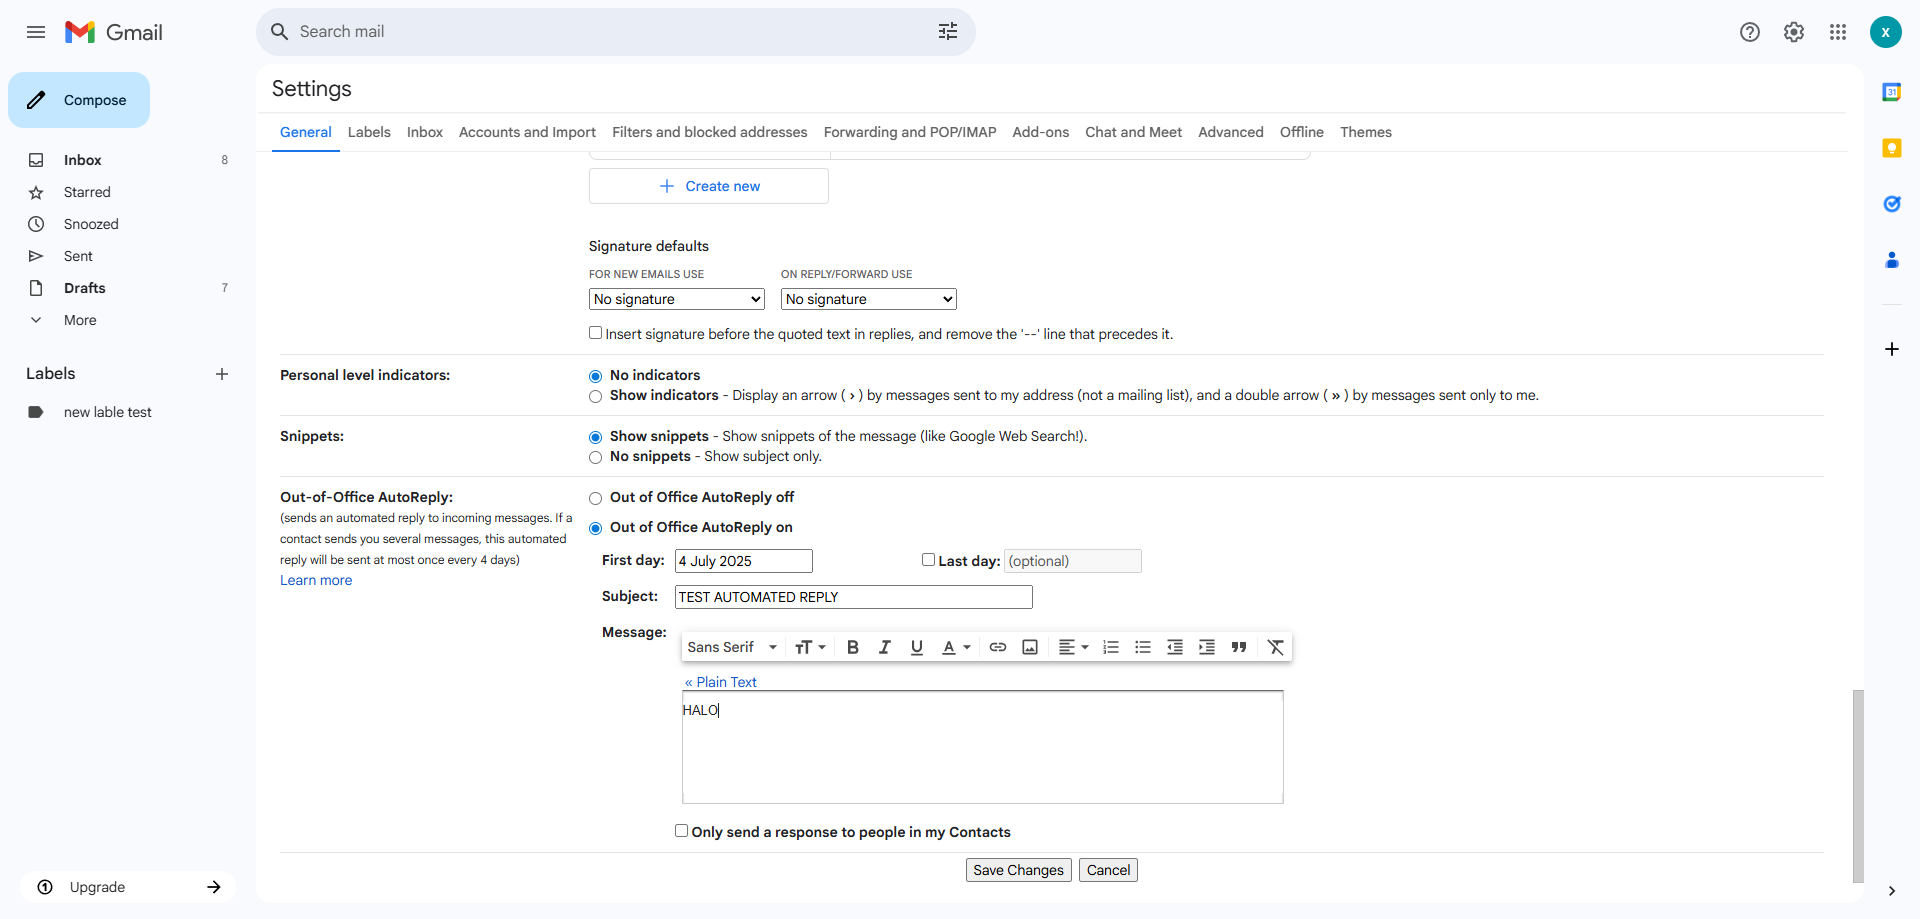Switch to the Inbox settings tab
This screenshot has height=919, width=1920.
click(425, 132)
